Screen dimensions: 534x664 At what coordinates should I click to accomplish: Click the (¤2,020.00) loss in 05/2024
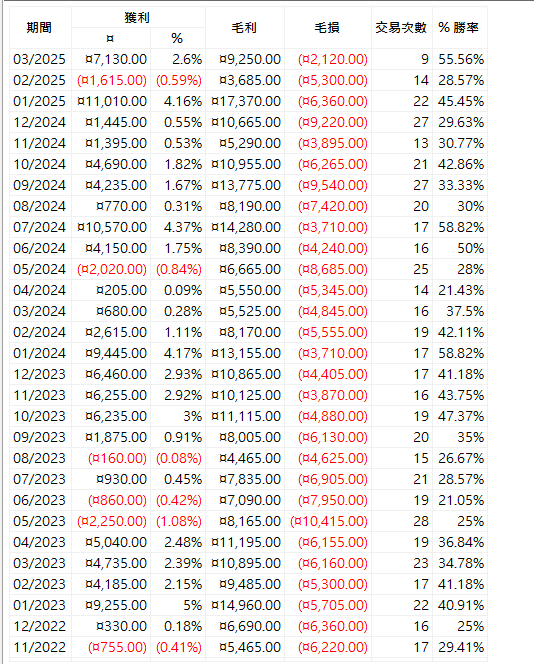pos(111,269)
